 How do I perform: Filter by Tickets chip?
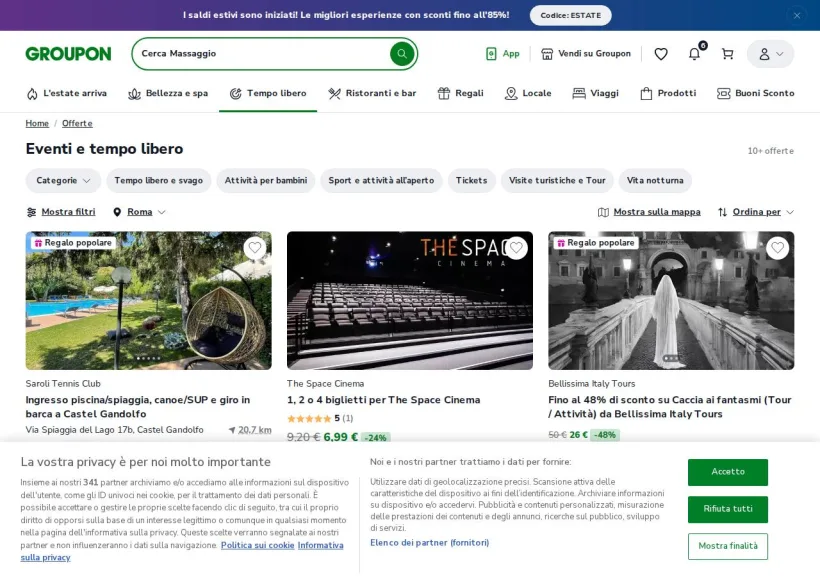(471, 180)
